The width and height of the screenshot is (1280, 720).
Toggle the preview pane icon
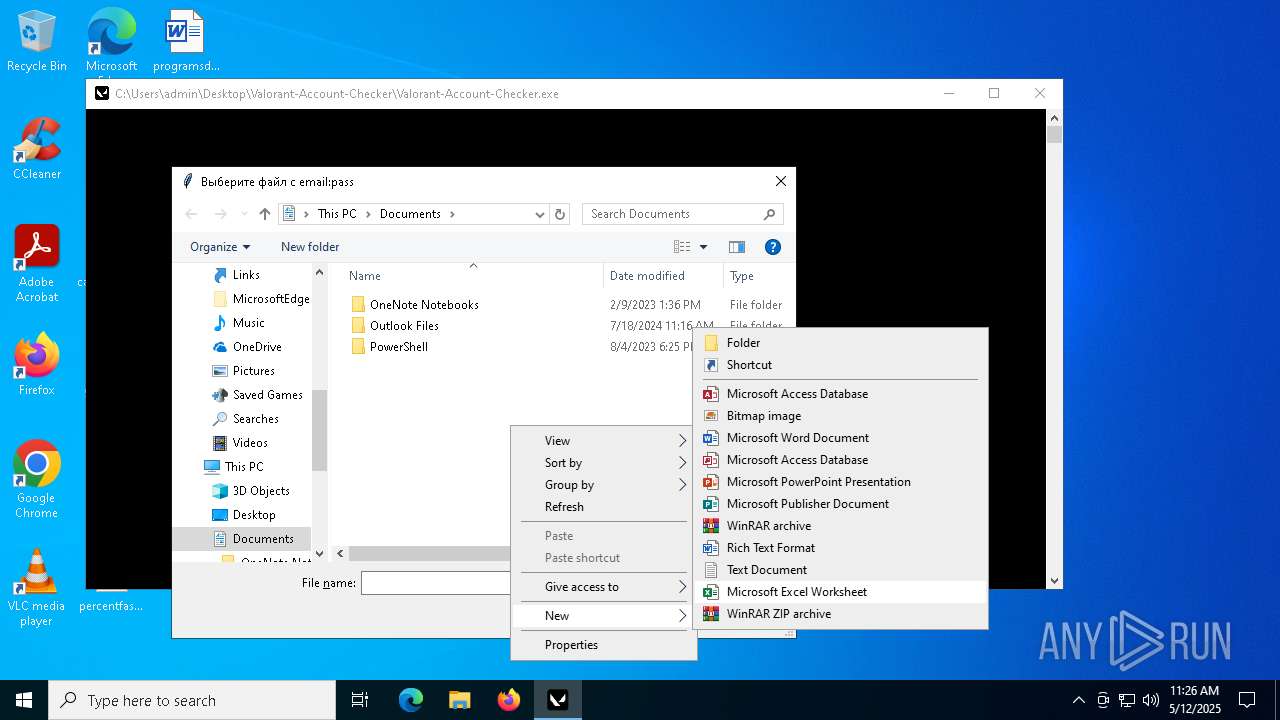click(x=737, y=247)
